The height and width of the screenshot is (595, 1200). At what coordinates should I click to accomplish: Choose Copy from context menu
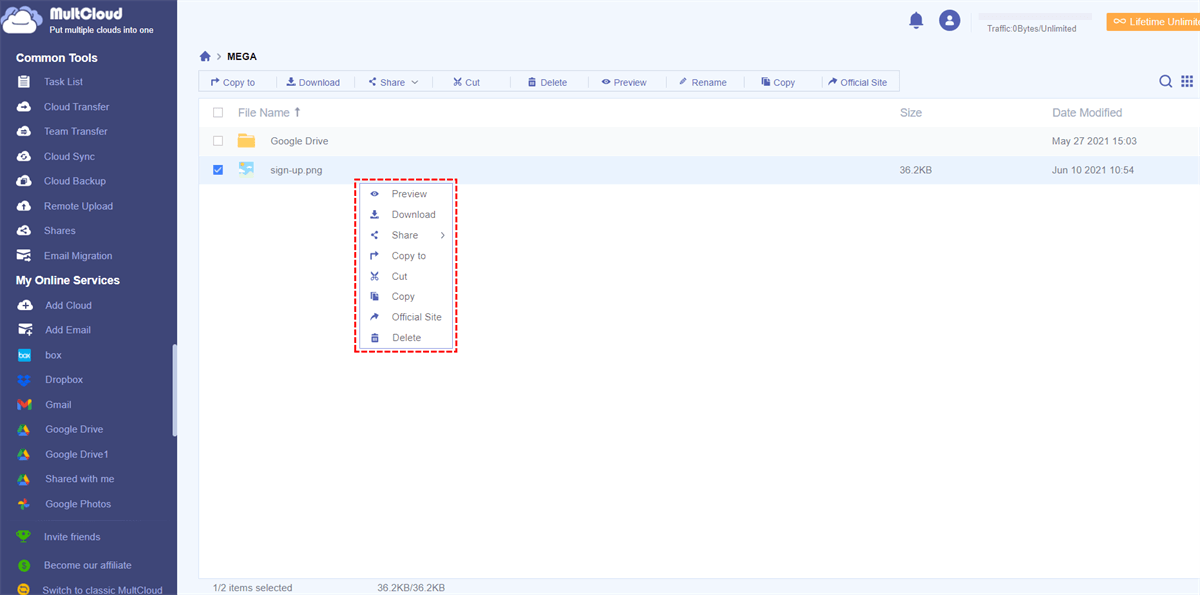407,297
